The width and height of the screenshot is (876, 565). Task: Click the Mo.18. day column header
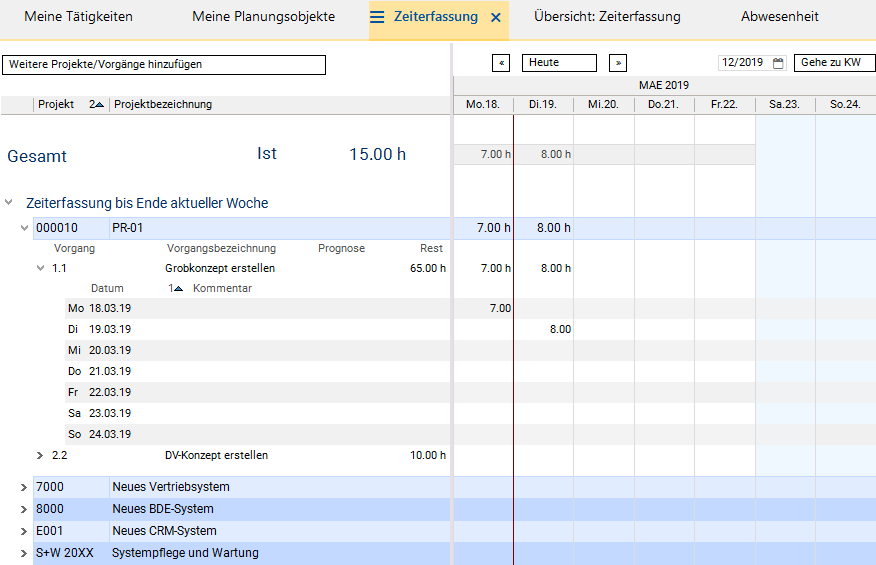coord(483,105)
